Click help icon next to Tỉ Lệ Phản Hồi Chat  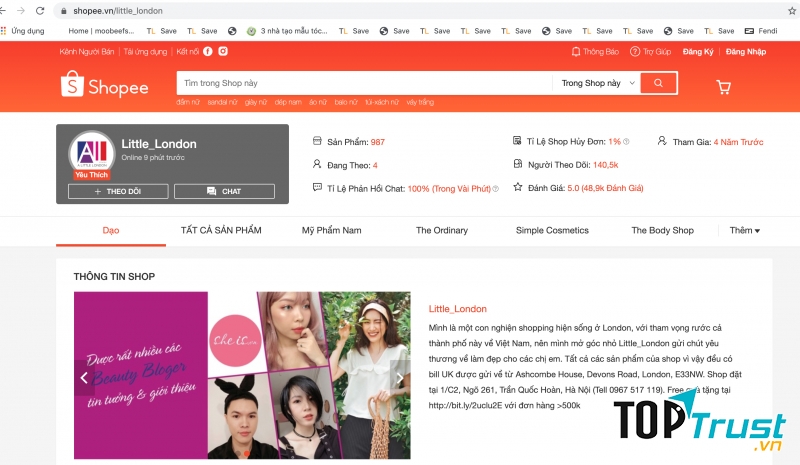(x=495, y=189)
